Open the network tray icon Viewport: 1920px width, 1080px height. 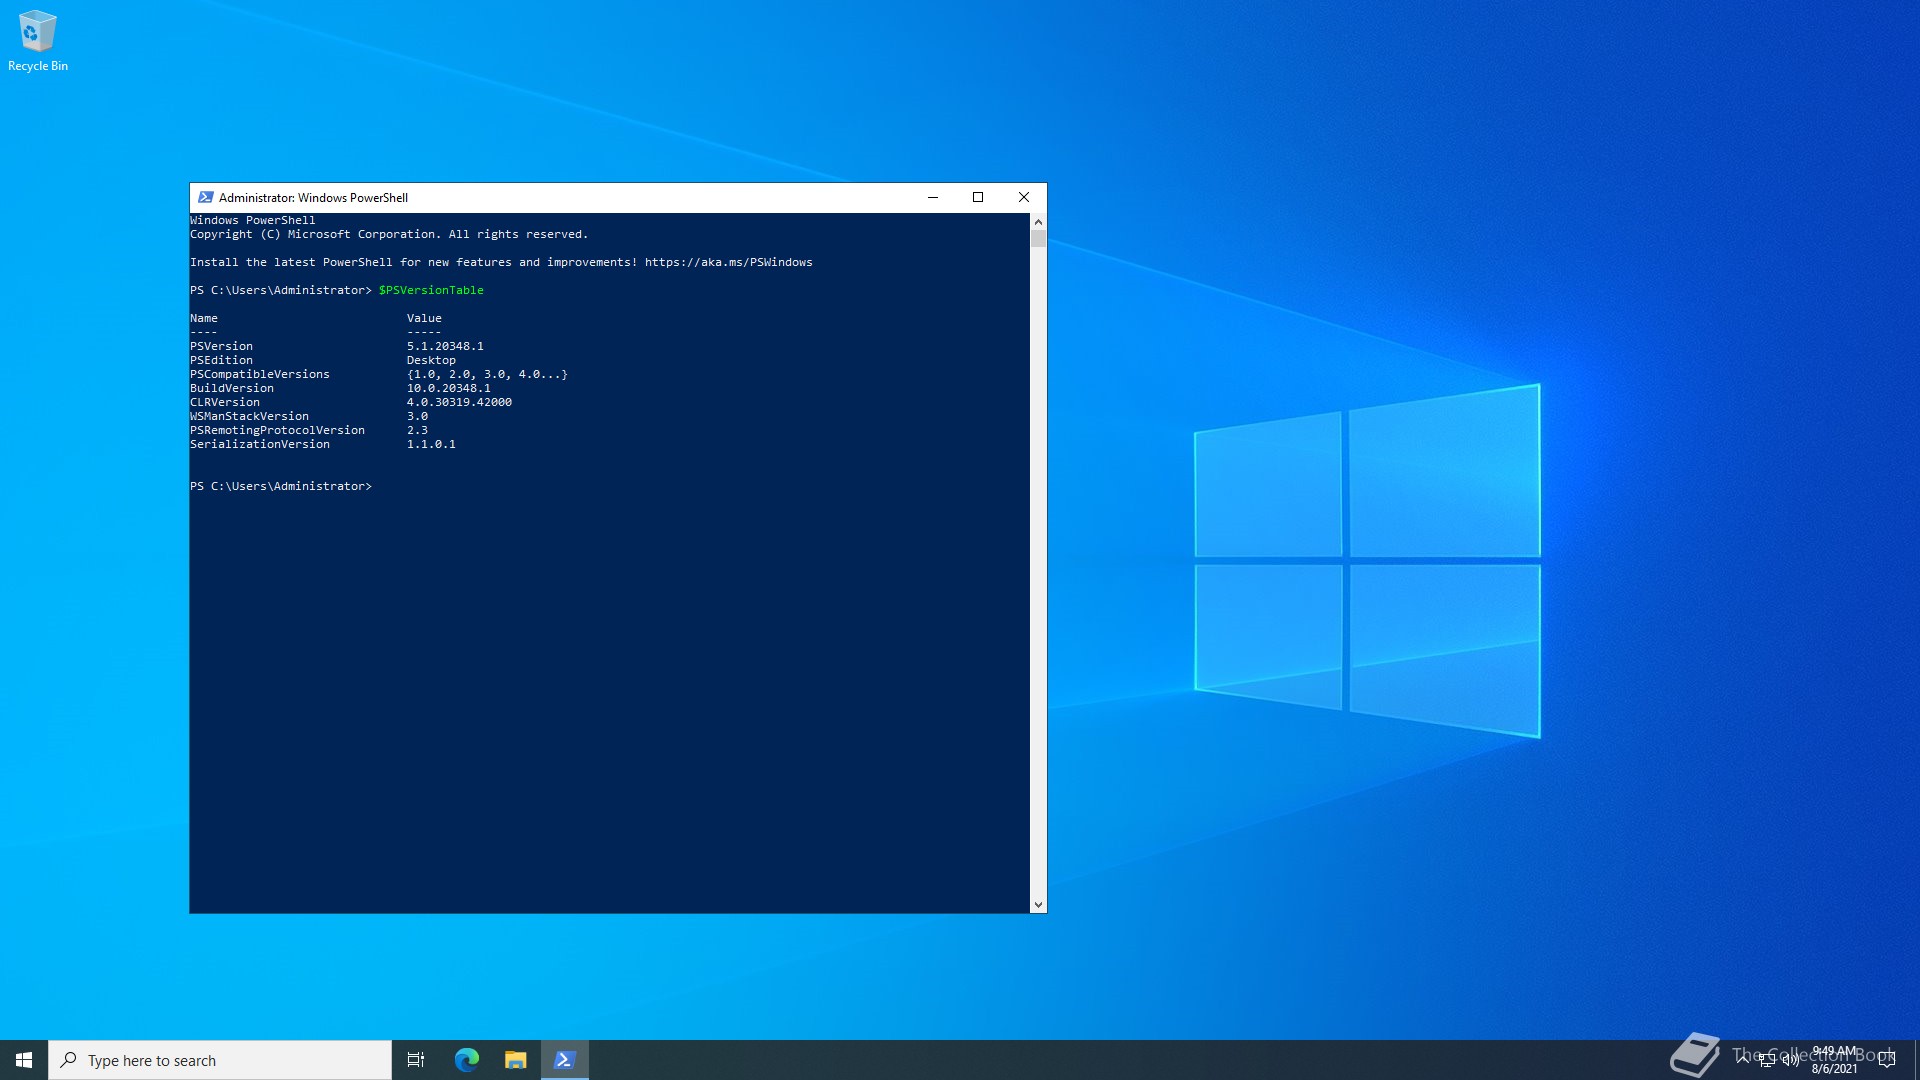pyautogui.click(x=1767, y=1060)
